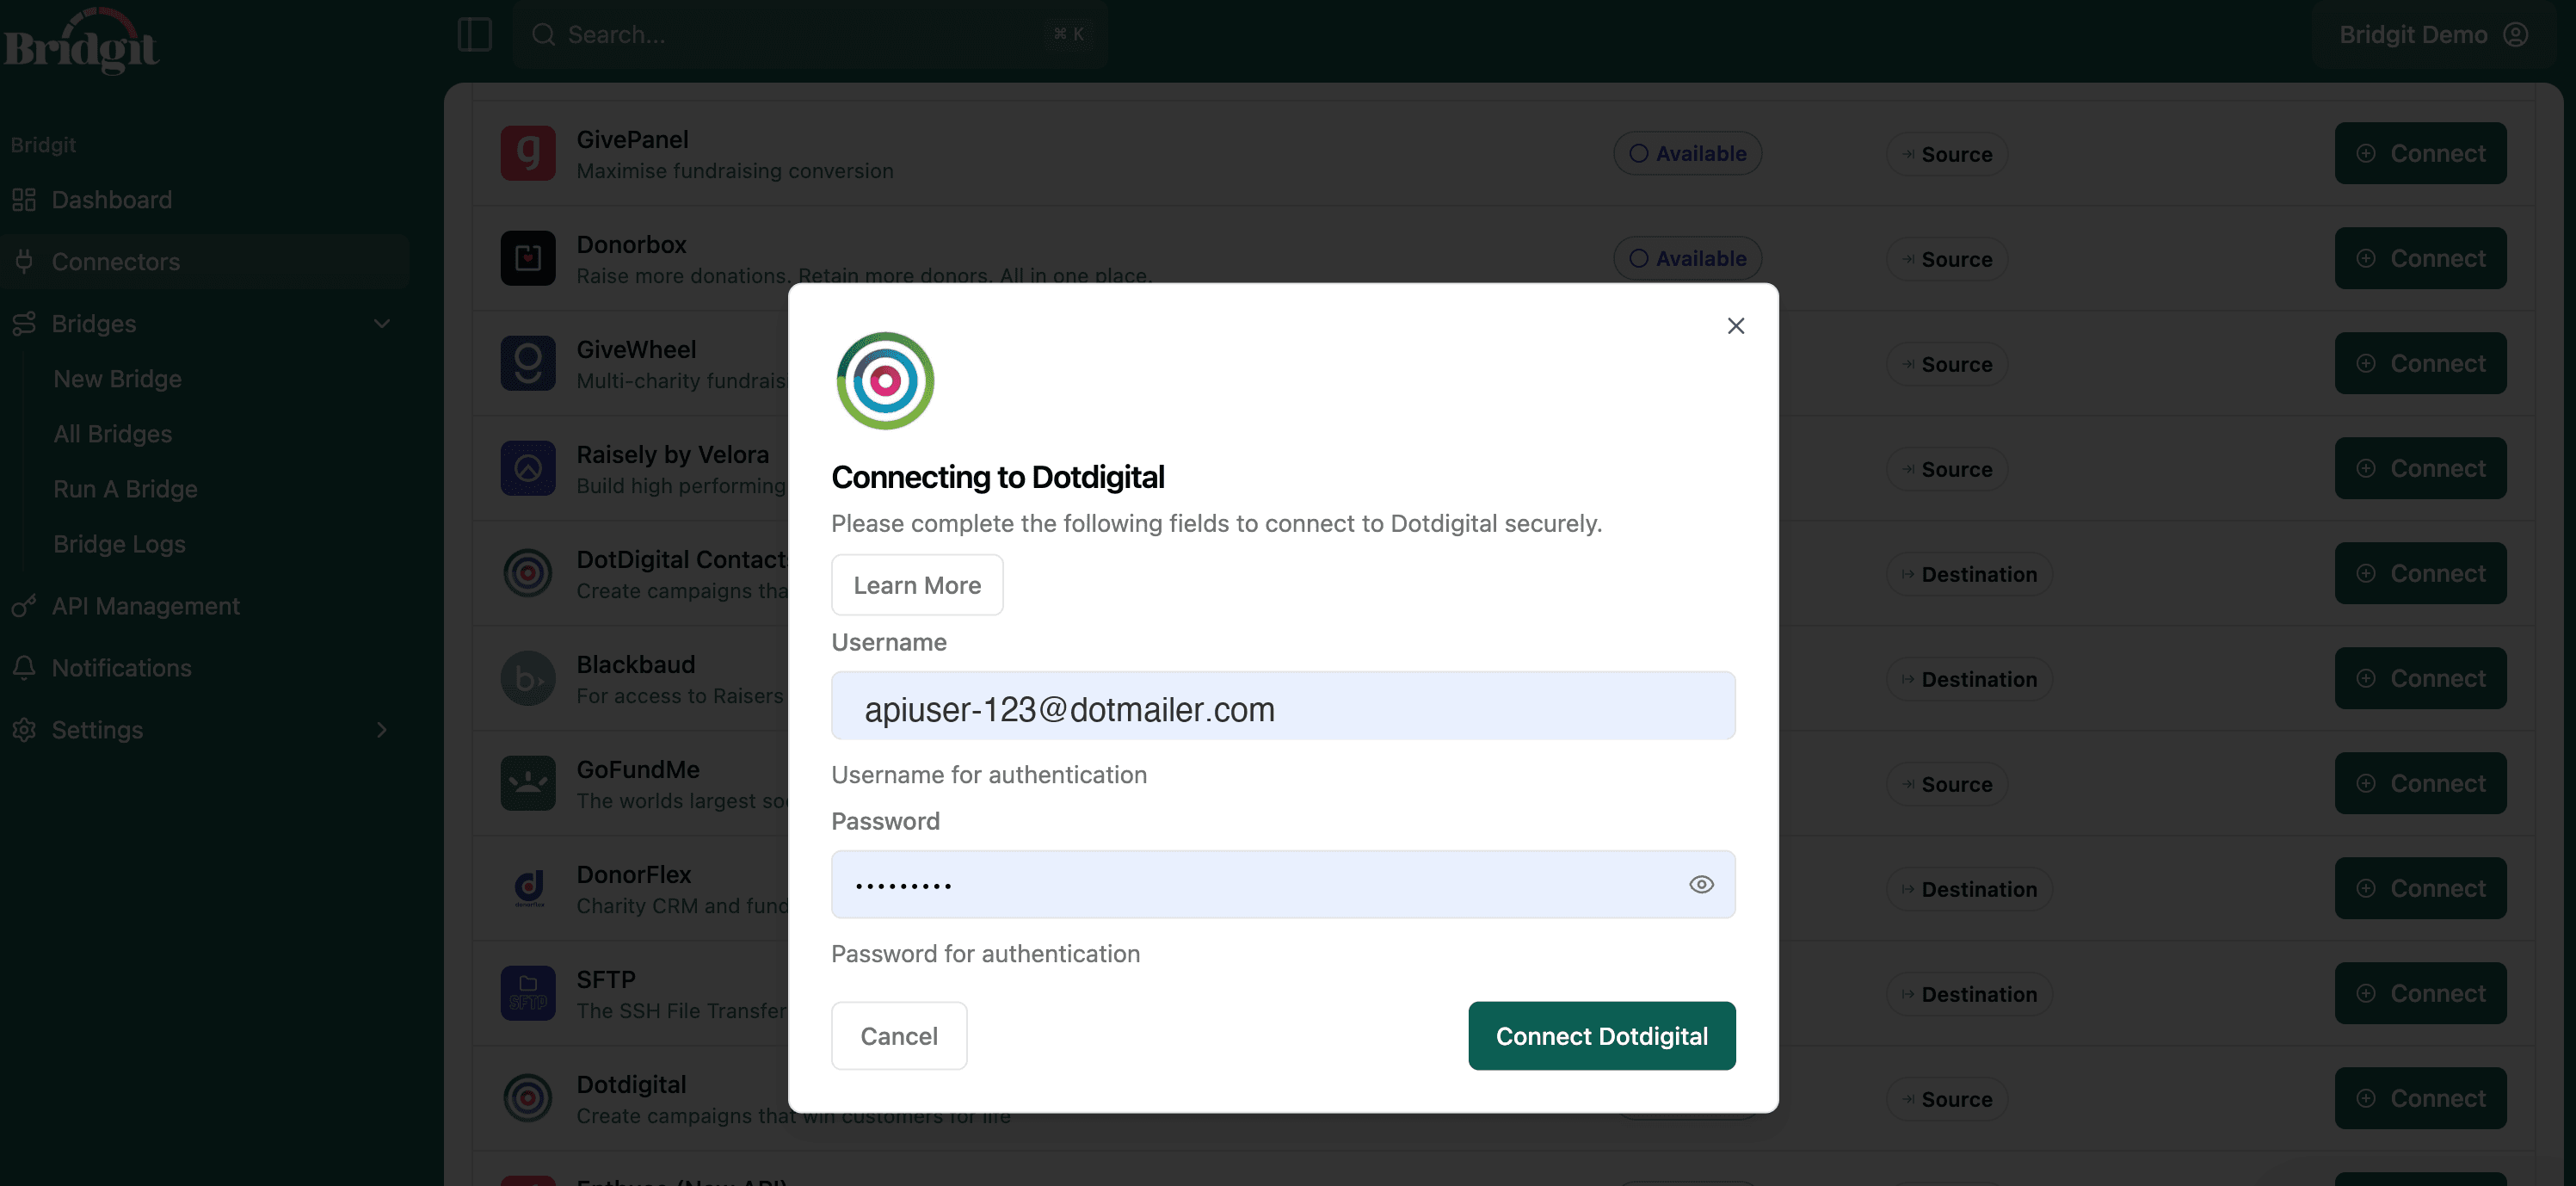This screenshot has width=2576, height=1186.
Task: Click the Raisely by Velora logo icon
Action: (x=527, y=468)
